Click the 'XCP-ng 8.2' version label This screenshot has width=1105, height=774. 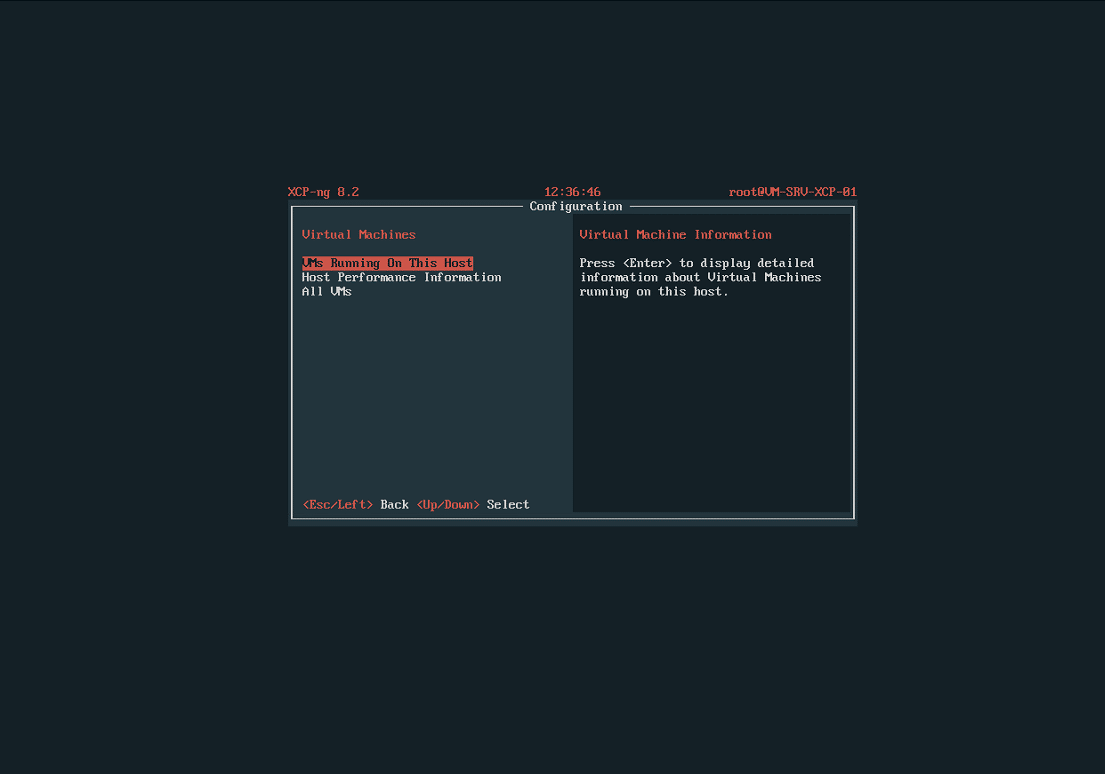(x=323, y=192)
